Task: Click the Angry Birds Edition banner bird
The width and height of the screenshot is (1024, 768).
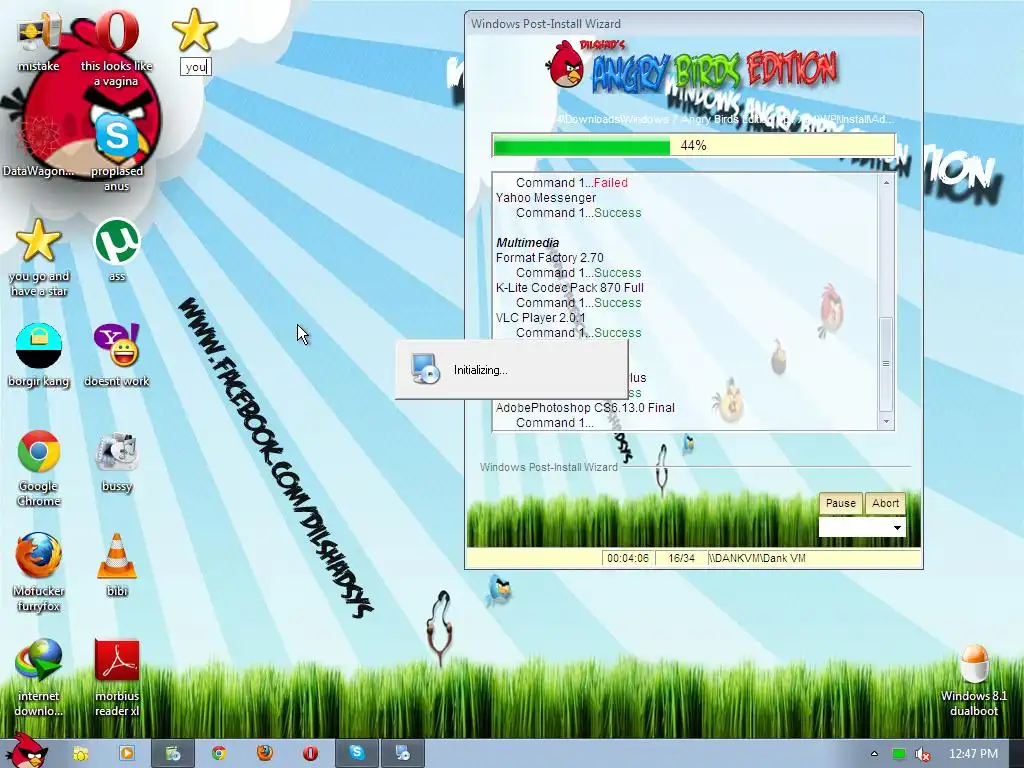Action: point(566,64)
